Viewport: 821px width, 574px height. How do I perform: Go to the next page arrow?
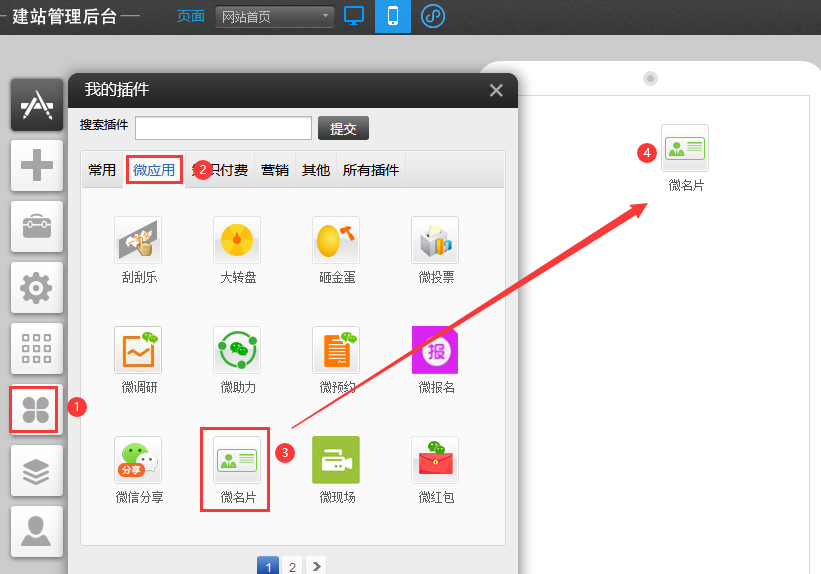pos(316,566)
